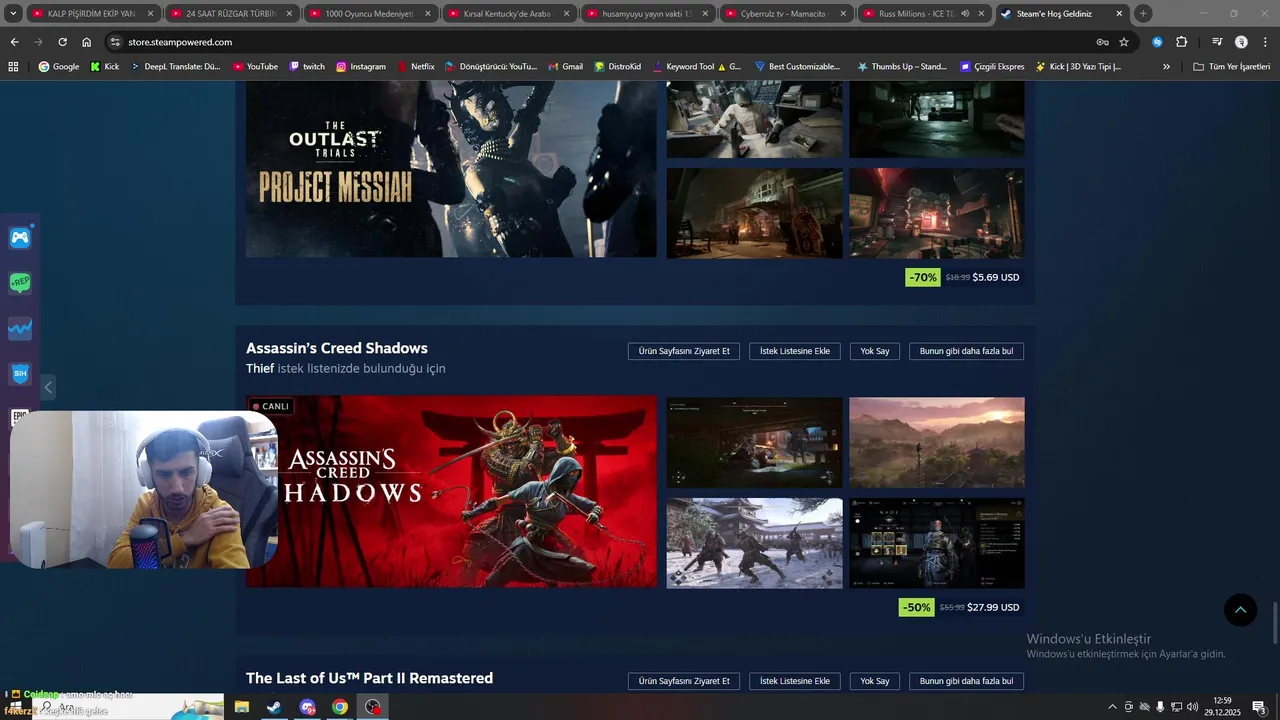Screen dimensions: 1280x720
Task: Switch to the Cyberrulz tv tab
Action: click(785, 14)
